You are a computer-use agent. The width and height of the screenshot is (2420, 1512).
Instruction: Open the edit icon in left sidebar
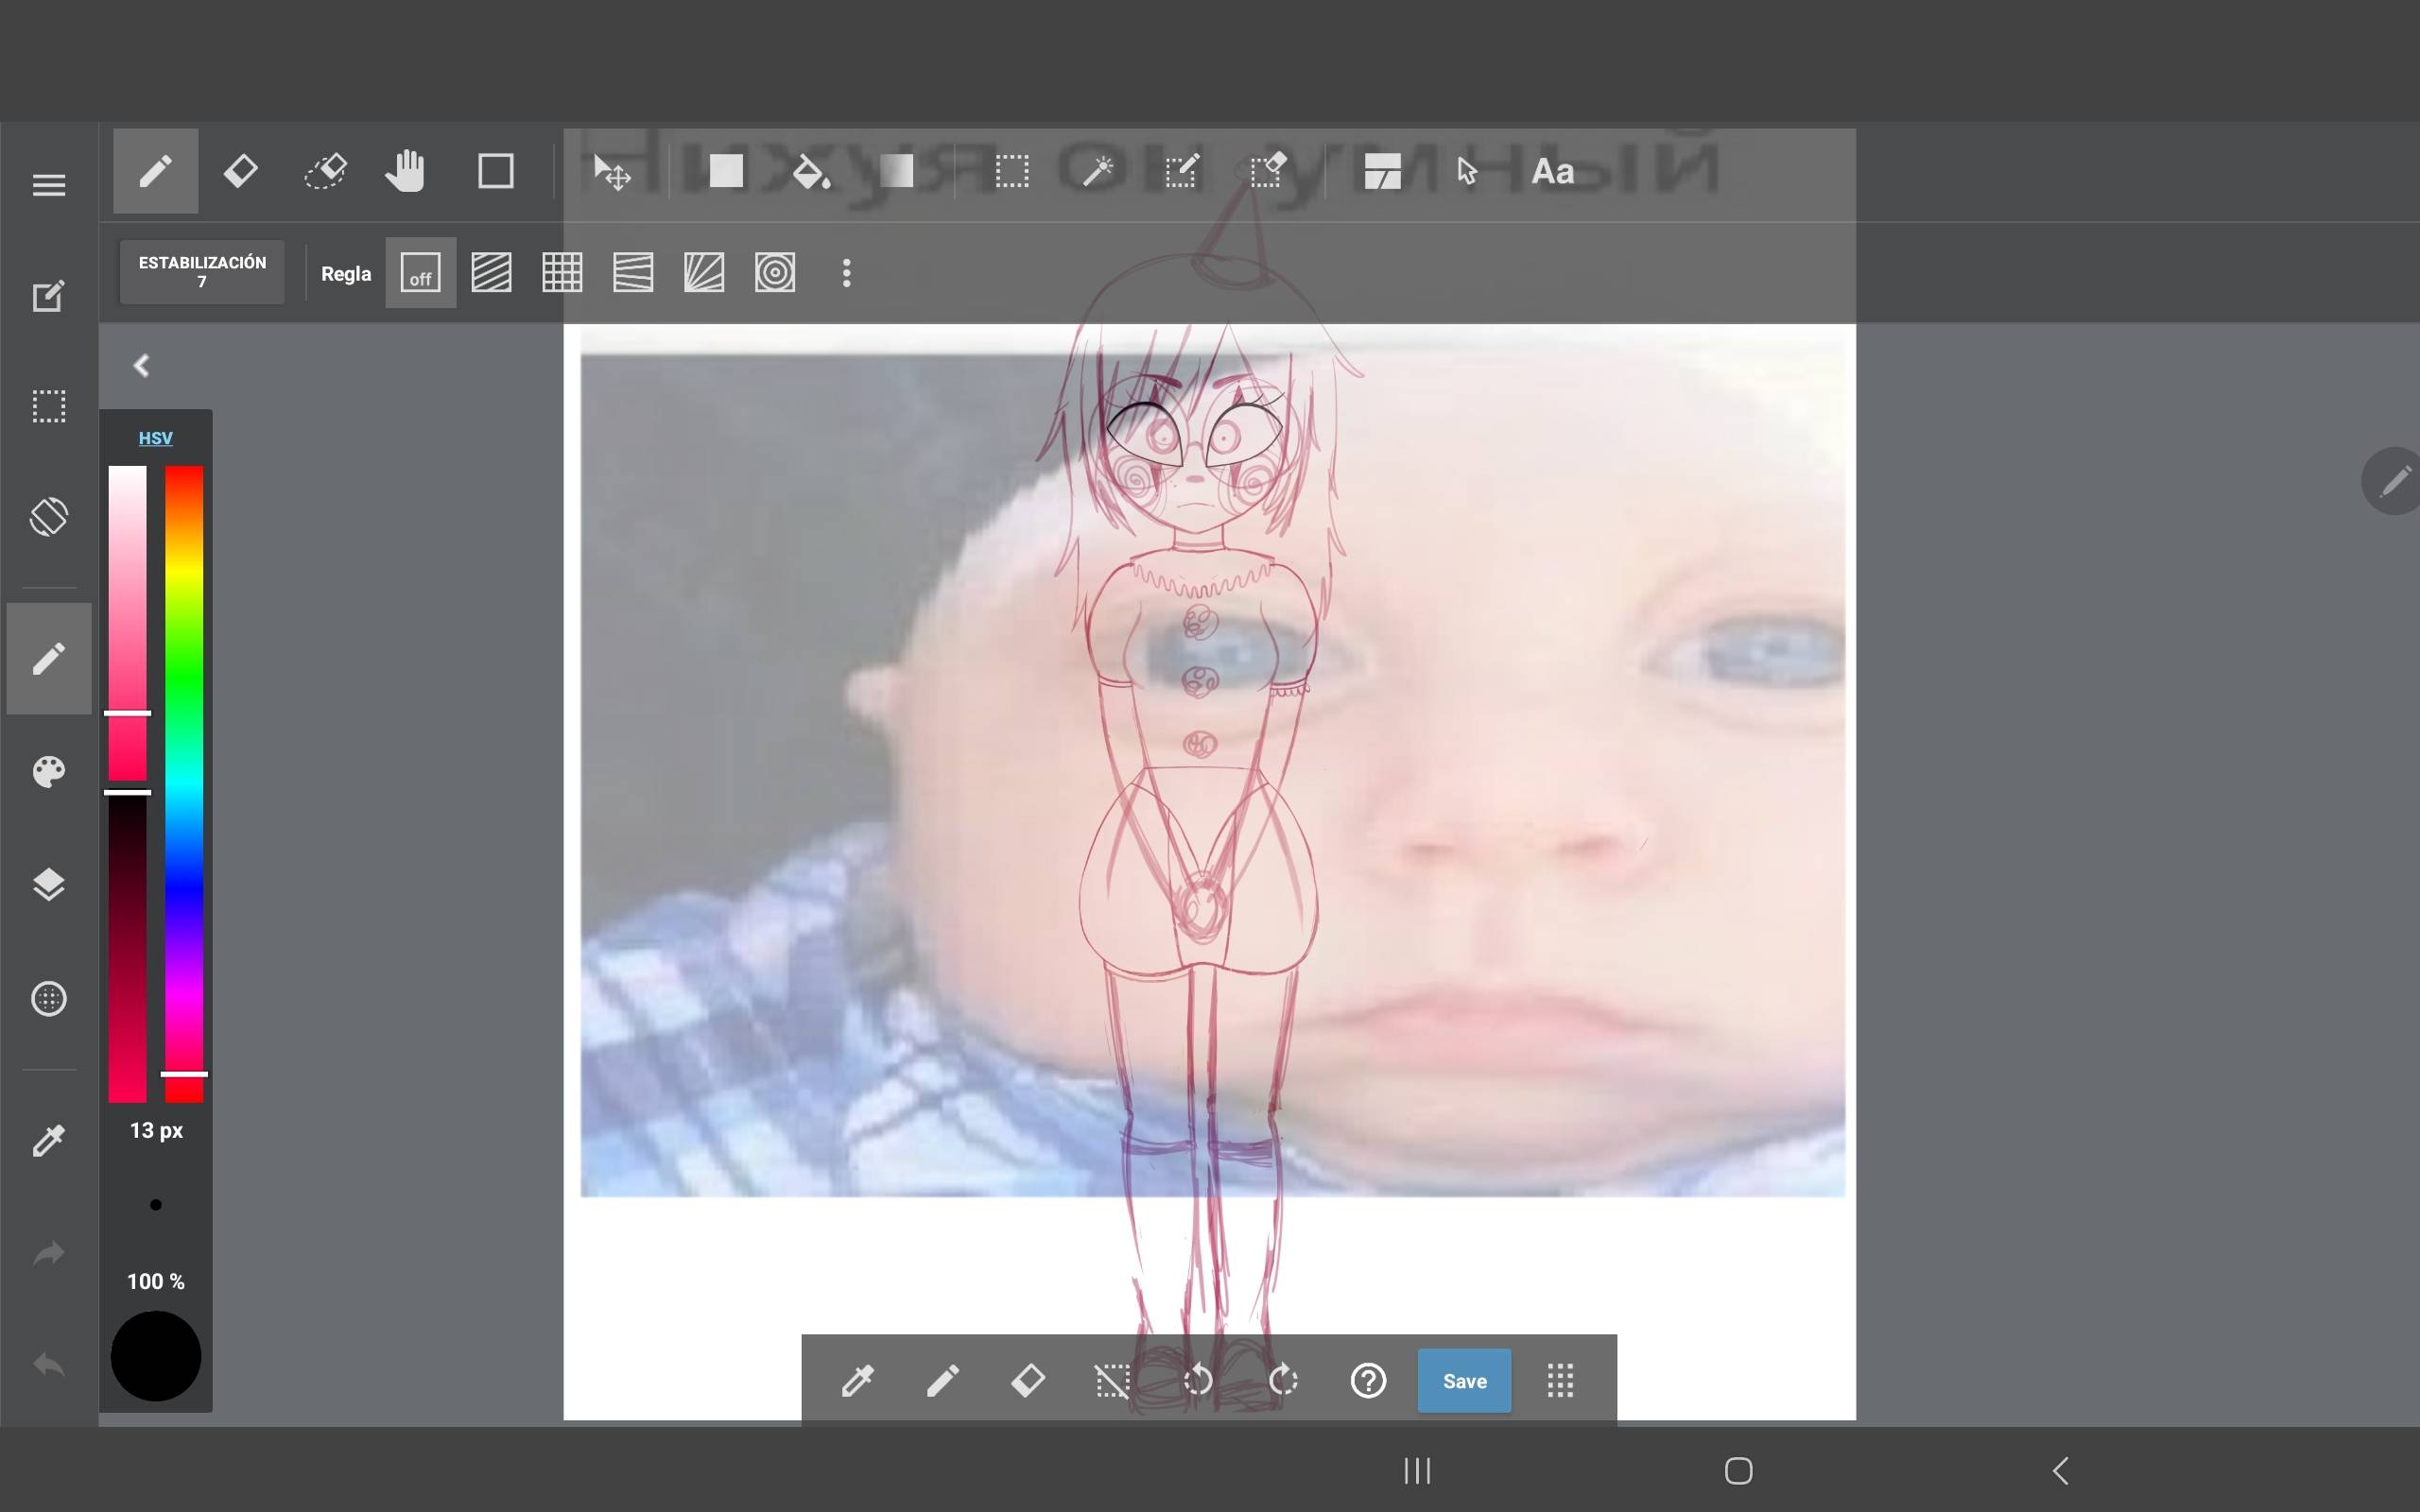[x=49, y=295]
